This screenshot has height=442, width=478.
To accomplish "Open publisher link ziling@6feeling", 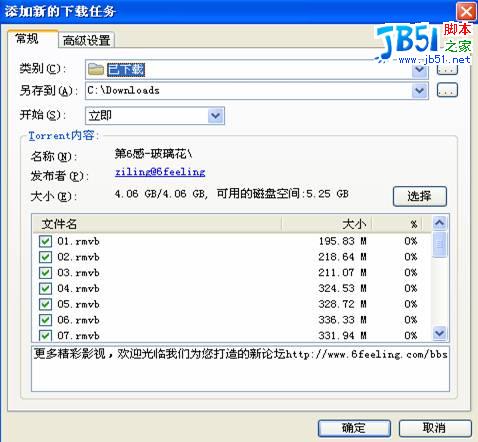I will [x=160, y=172].
